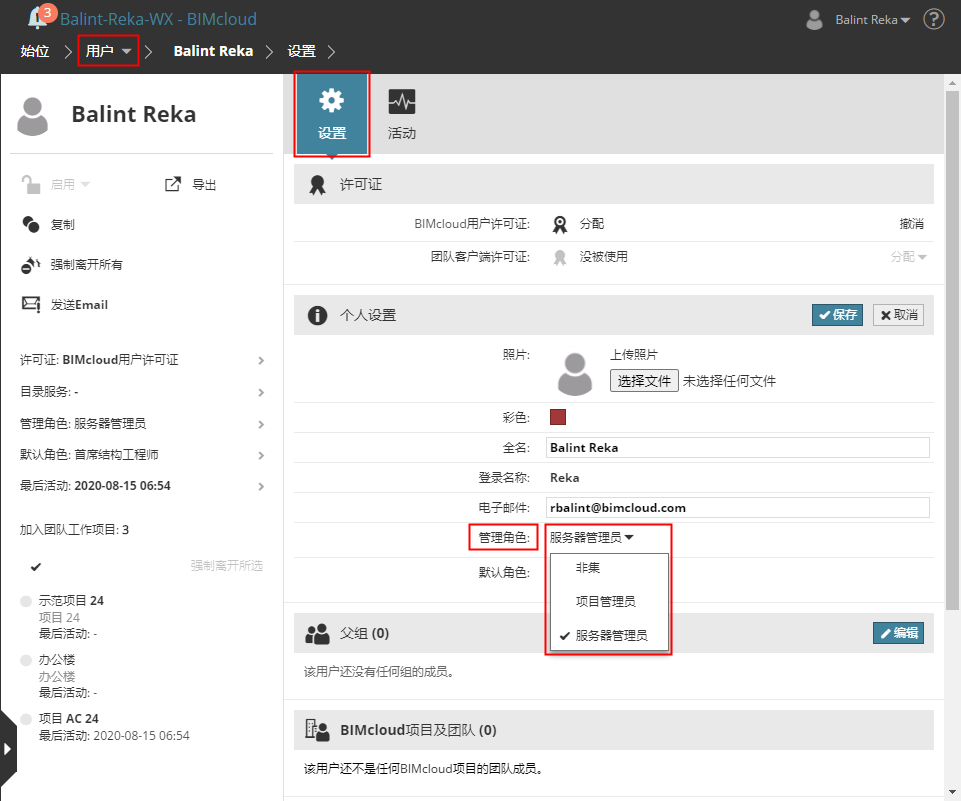
Task: Click the 全名 Balint Reka input field
Action: (x=737, y=447)
